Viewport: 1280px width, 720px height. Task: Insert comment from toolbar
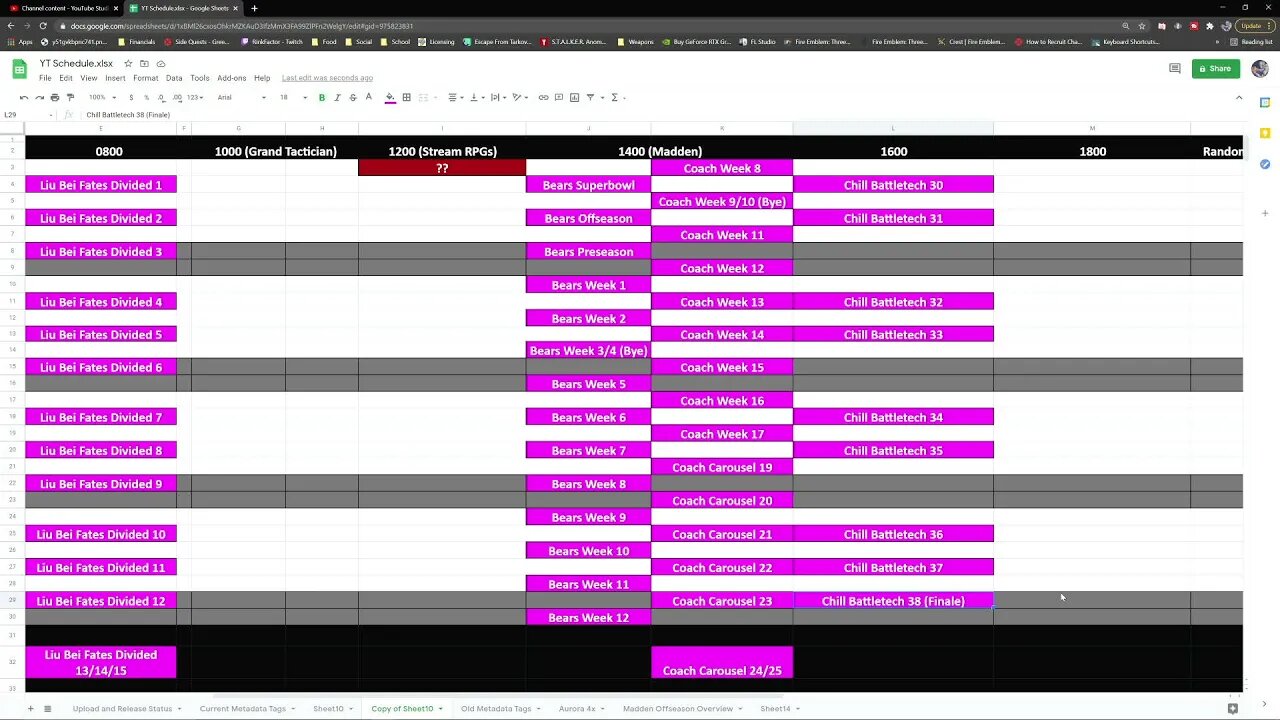point(559,97)
